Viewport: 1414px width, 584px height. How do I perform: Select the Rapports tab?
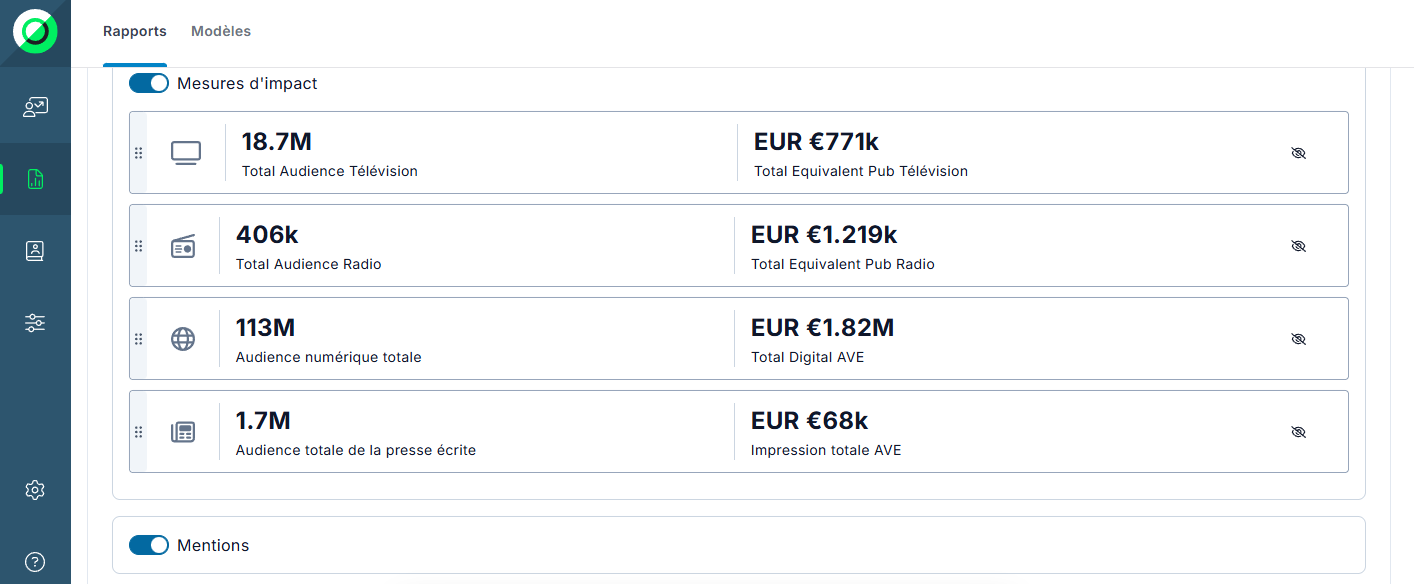[135, 32]
